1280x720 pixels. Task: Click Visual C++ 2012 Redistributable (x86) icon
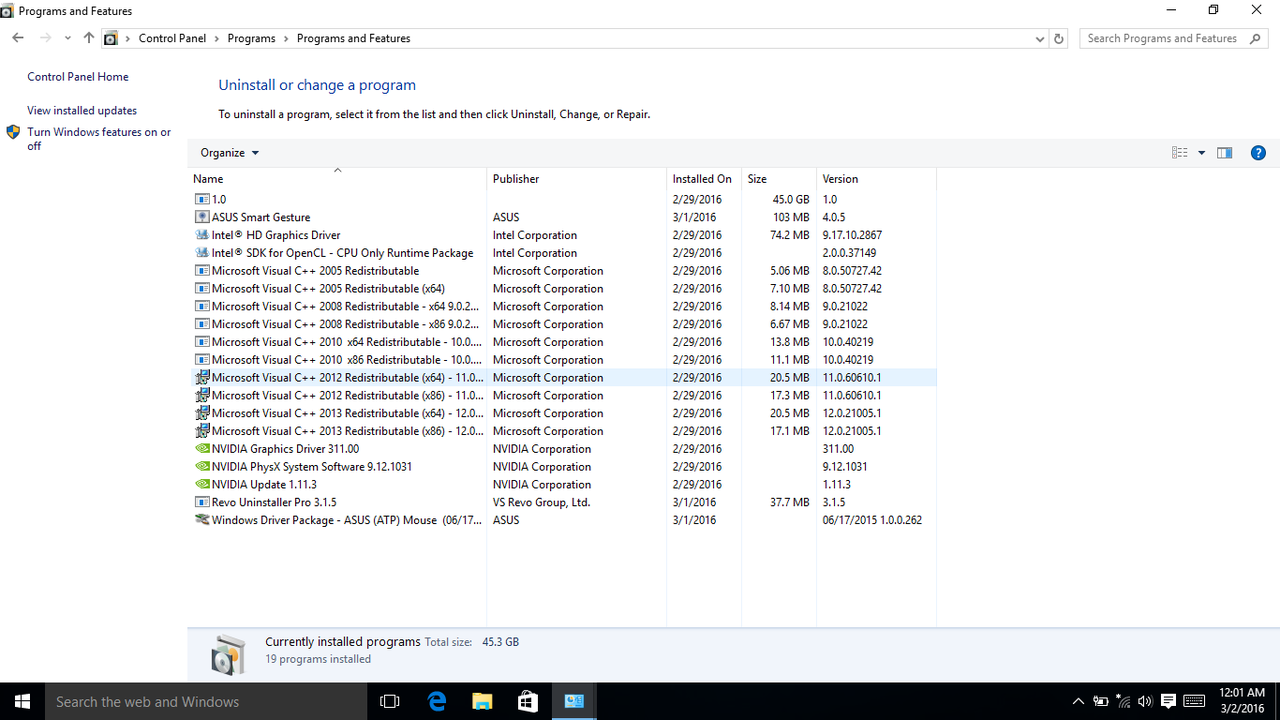(x=202, y=395)
